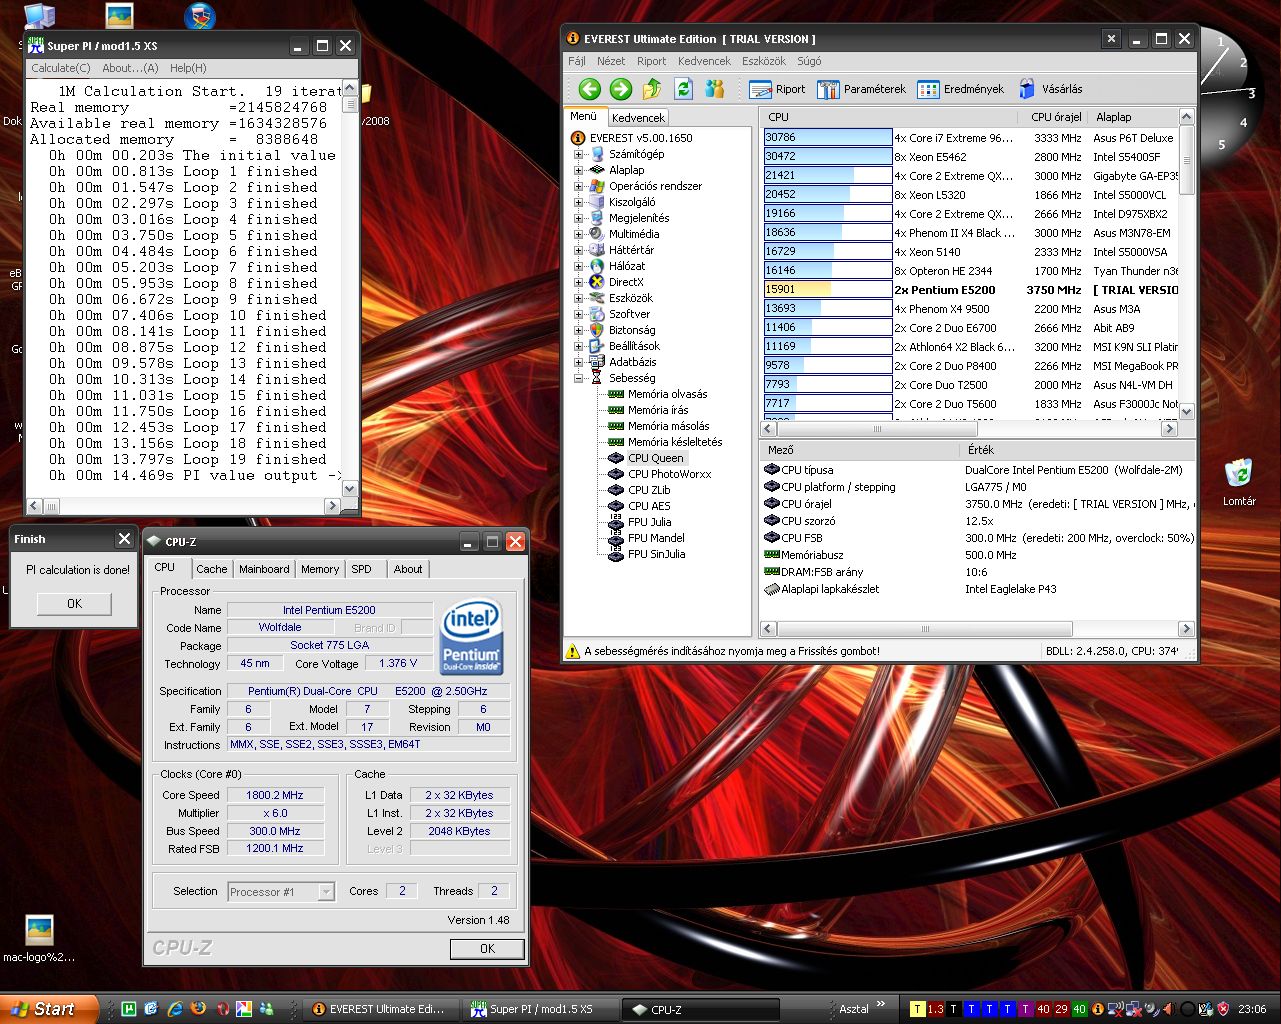Select Memória olvasás in the tree
The height and width of the screenshot is (1024, 1281).
tap(657, 394)
